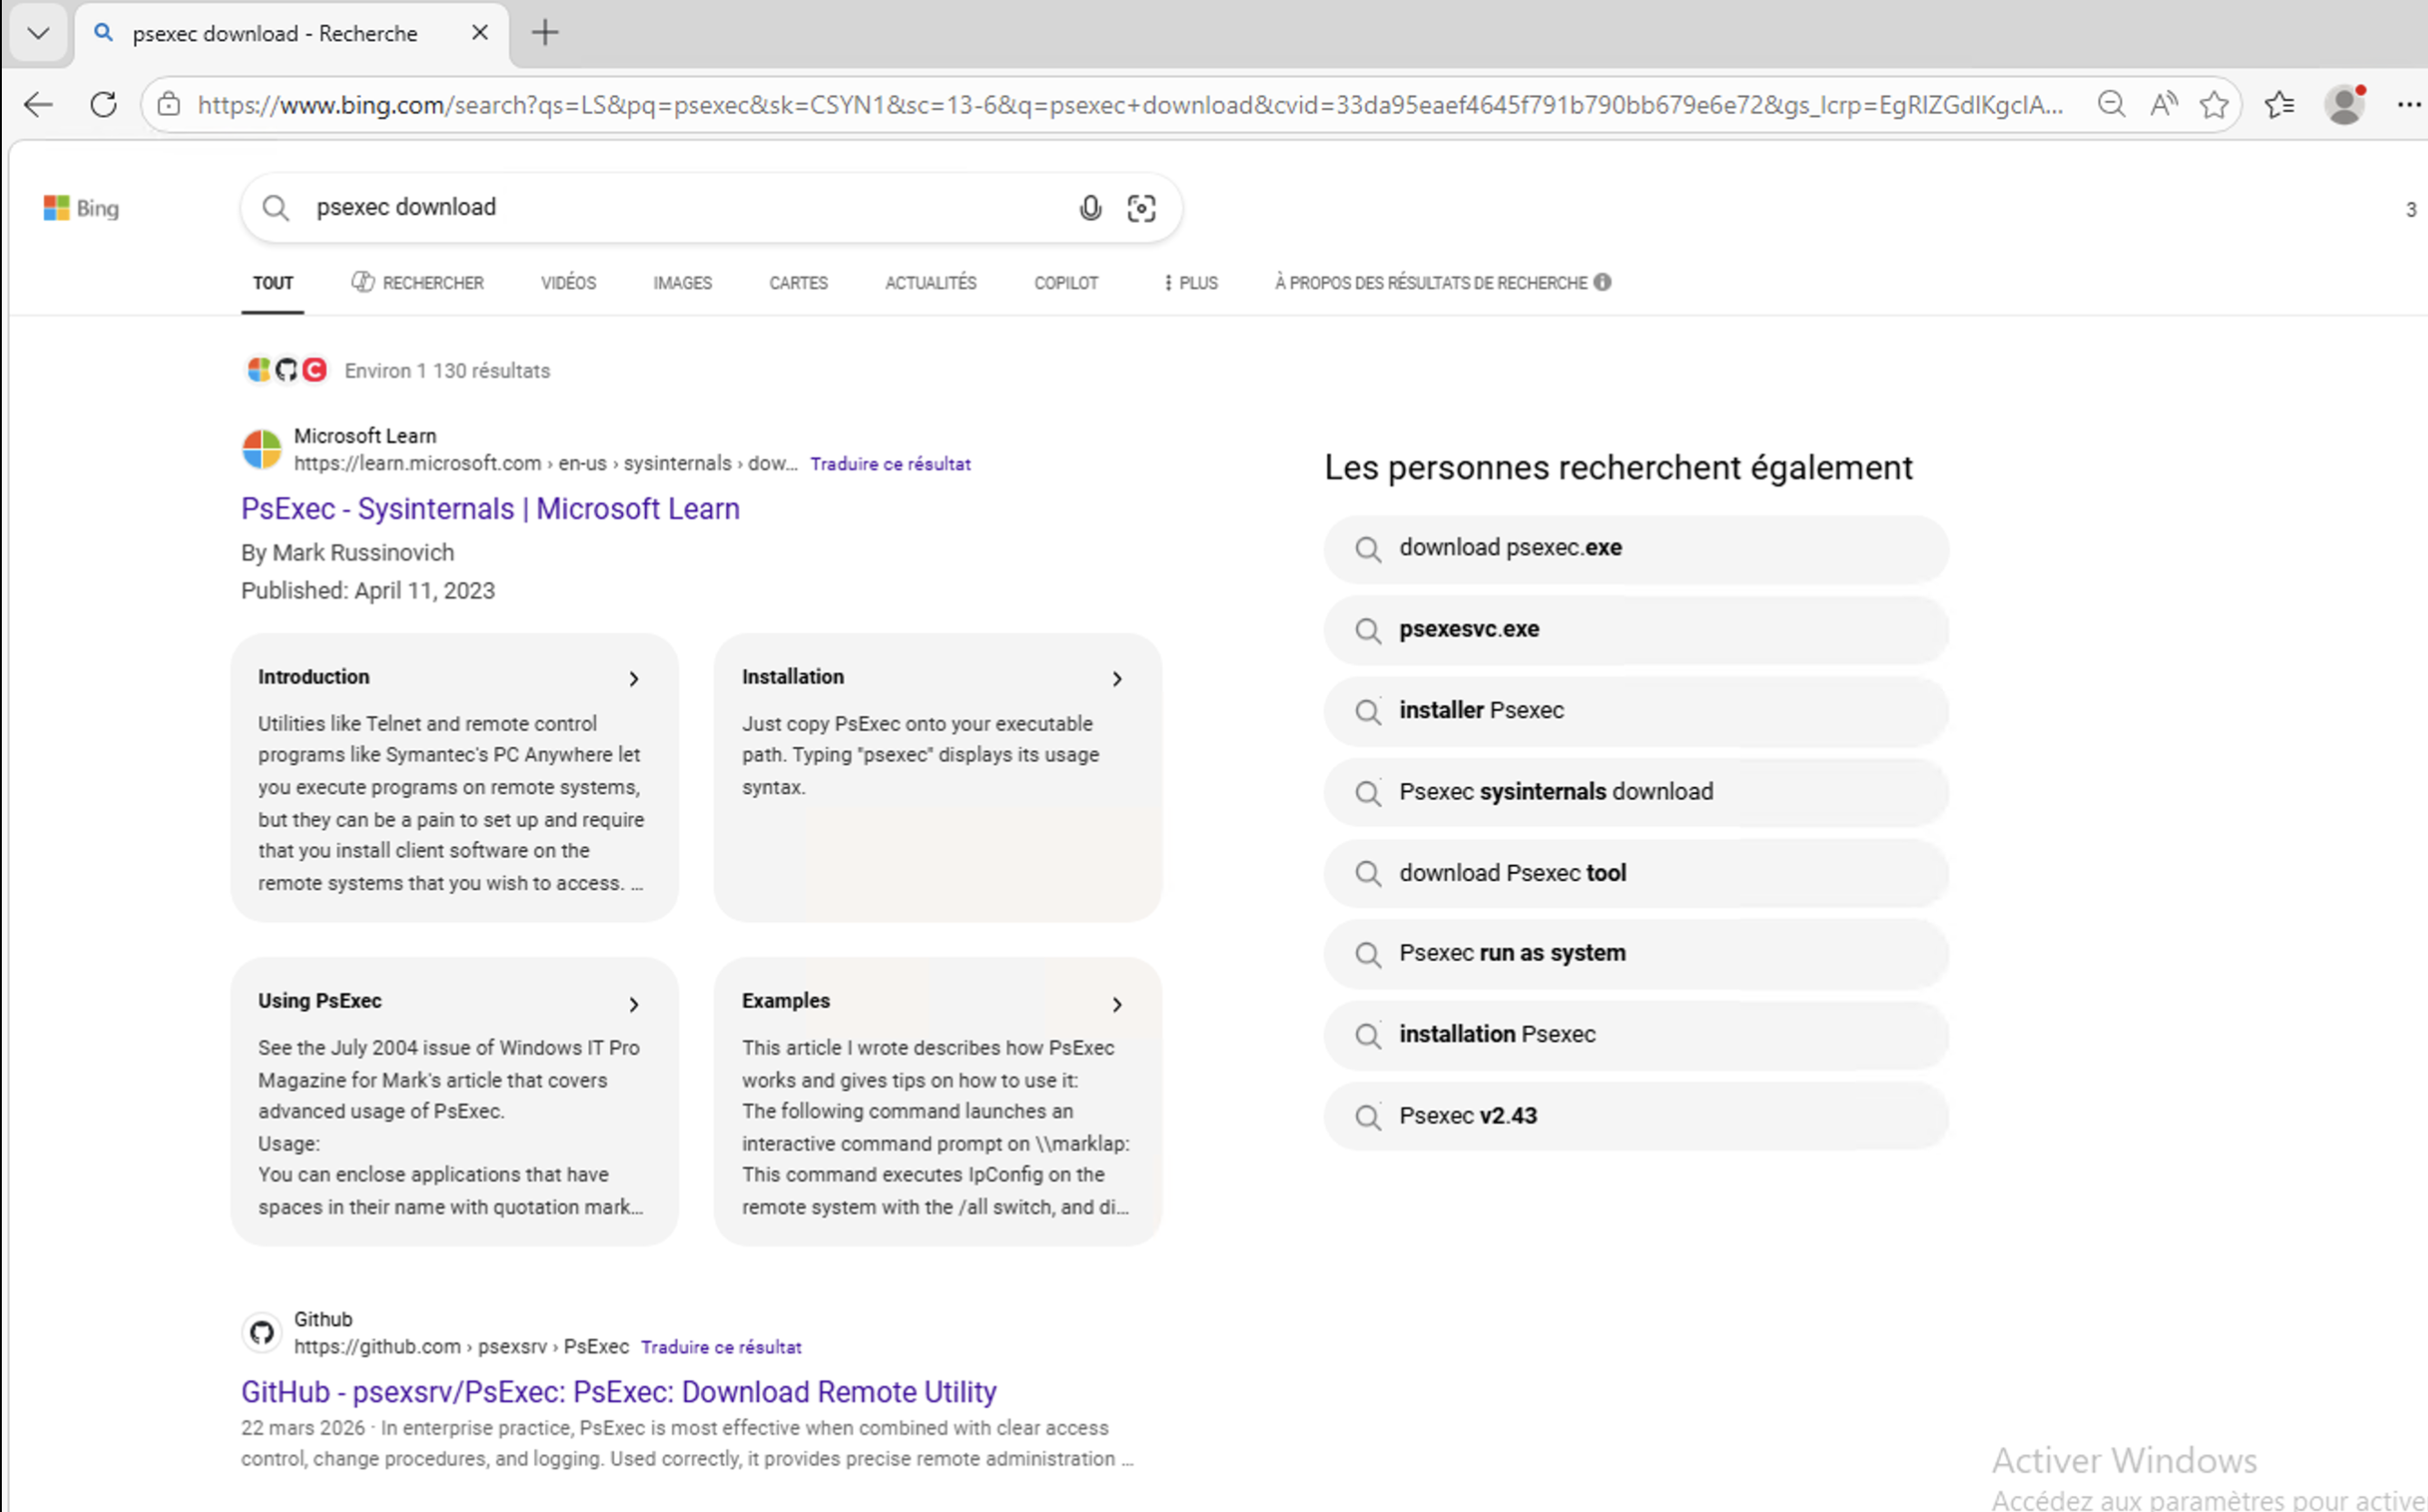2428x1512 pixels.
Task: Click the address bar URL
Action: pyautogui.click(x=1130, y=105)
